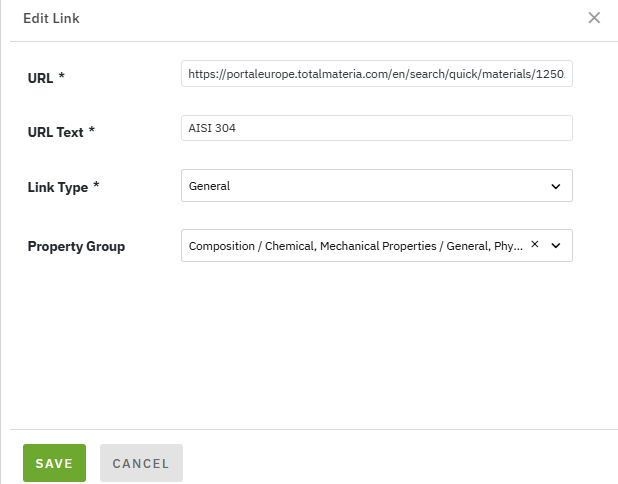Click the Link Type field label
The image size is (618, 484).
[x=57, y=187]
